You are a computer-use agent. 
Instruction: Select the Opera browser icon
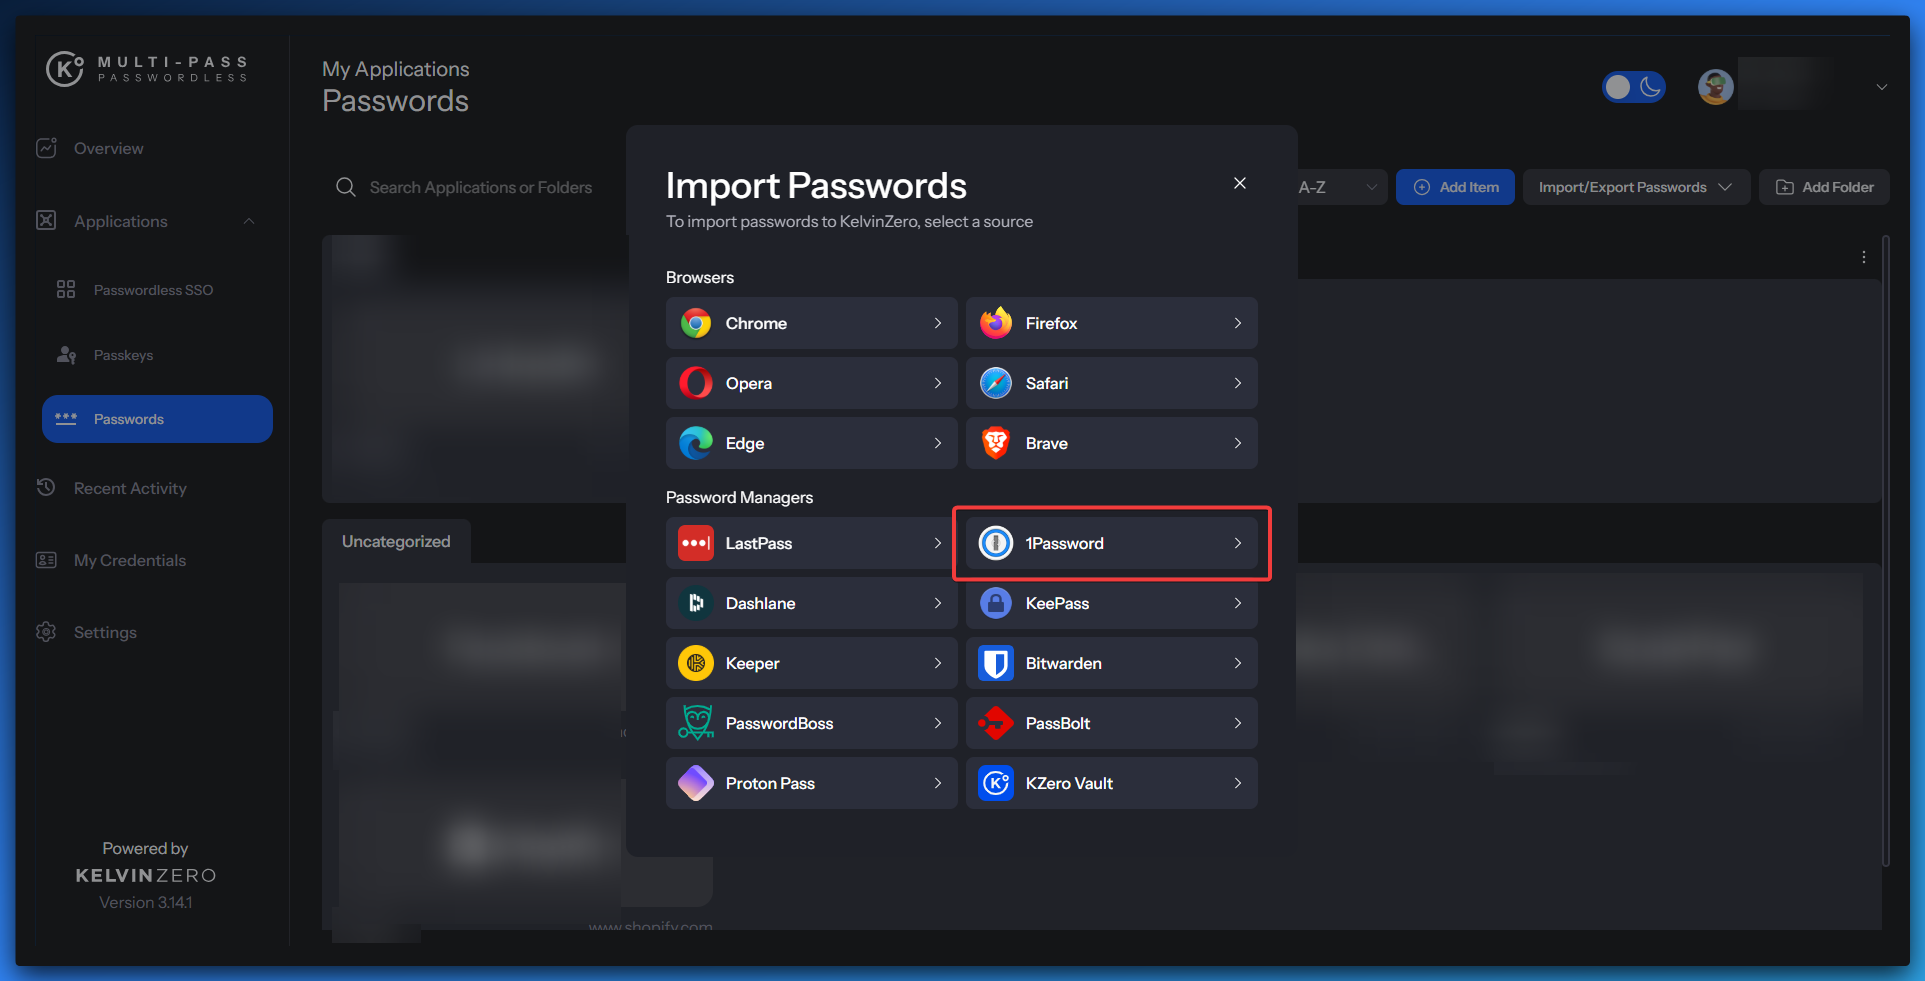tap(695, 383)
